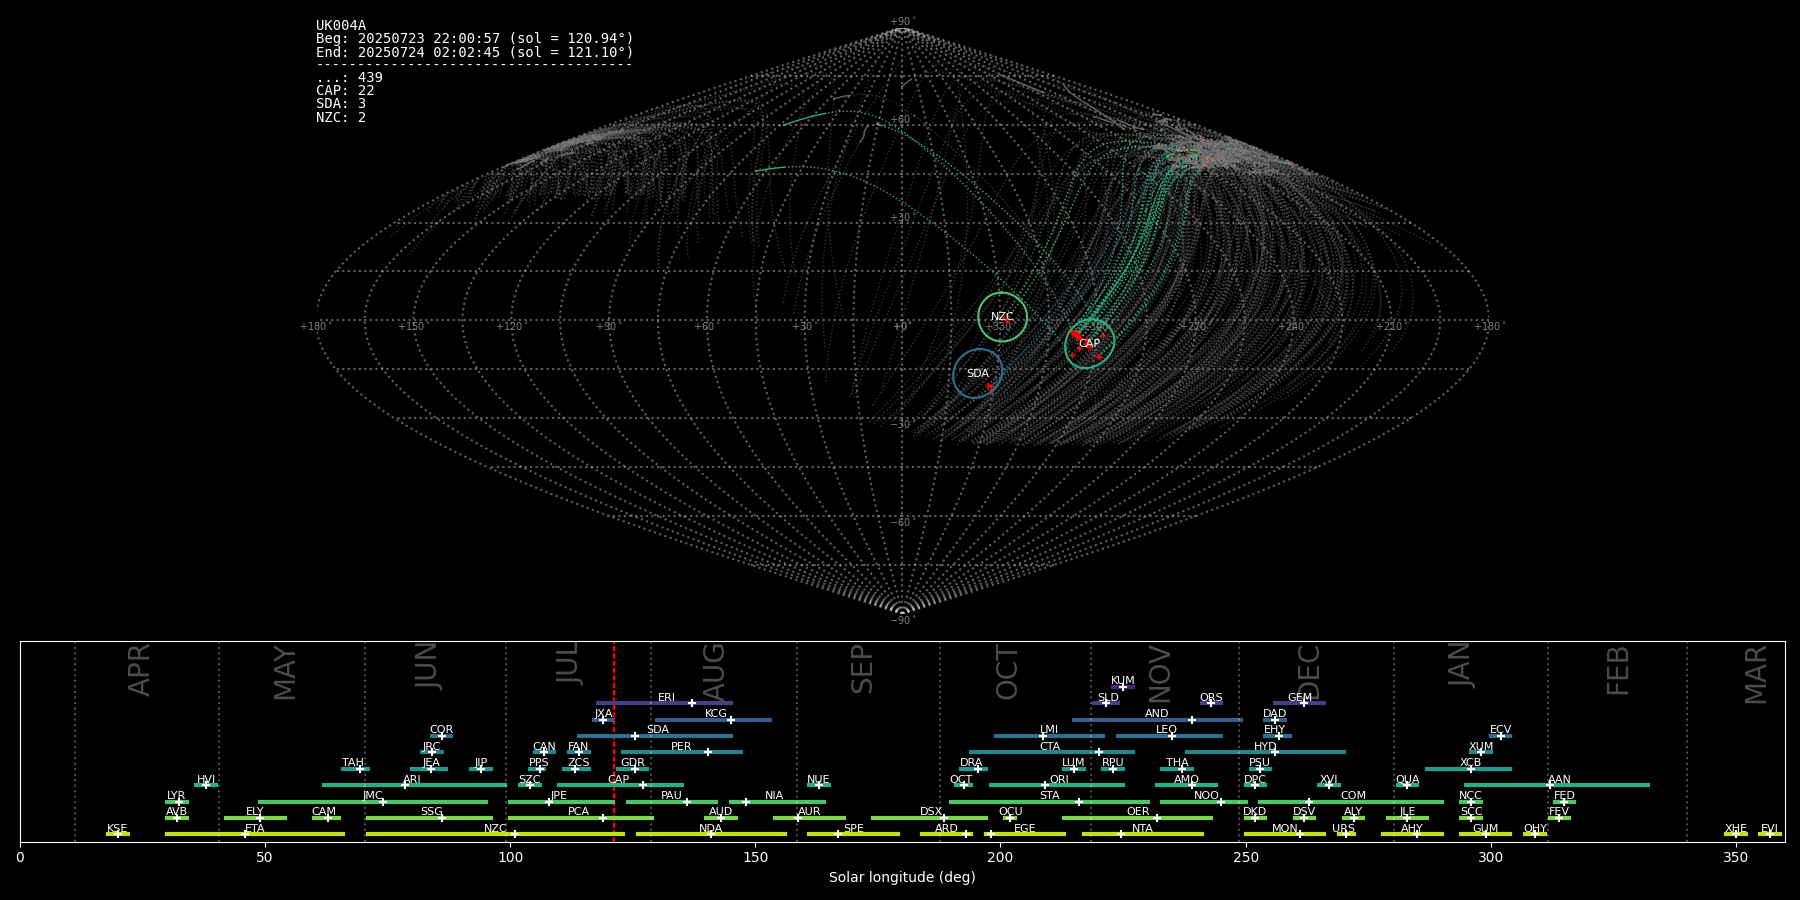Click the LEO shower bar in the timeline
Screen dimensions: 1800x900
pyautogui.click(x=1169, y=736)
